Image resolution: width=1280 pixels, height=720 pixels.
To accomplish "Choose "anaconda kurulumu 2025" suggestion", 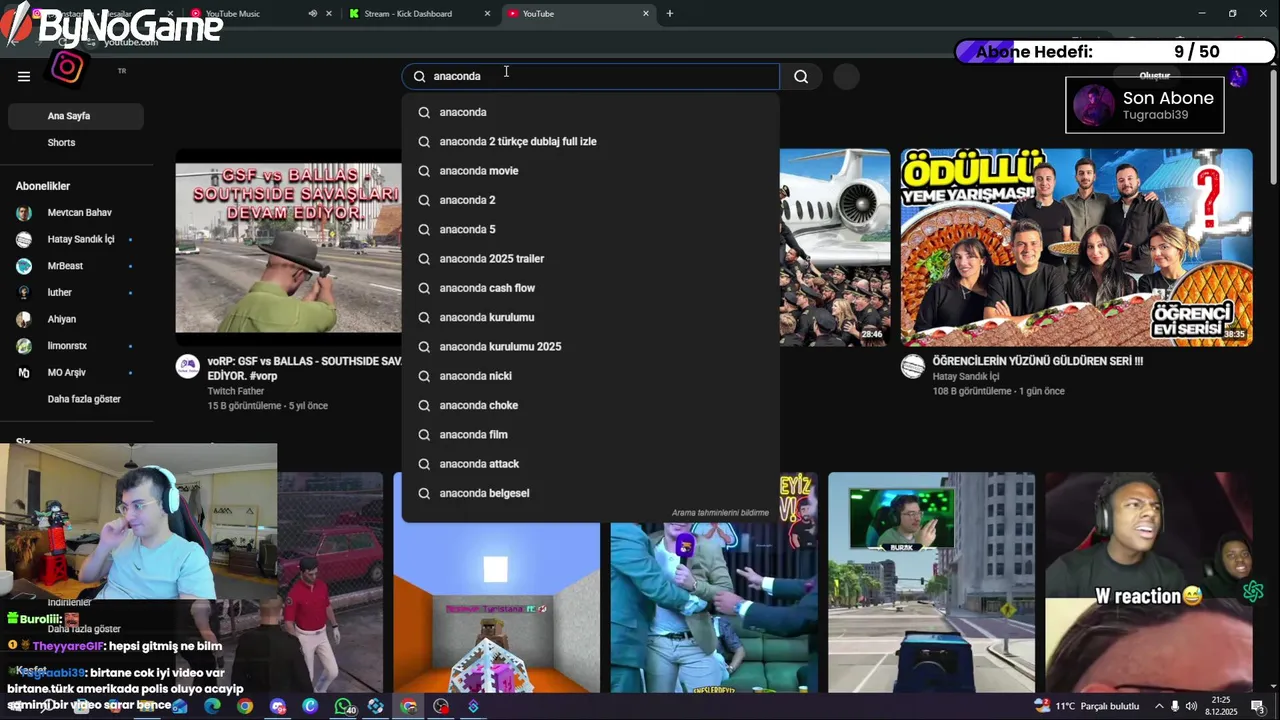I will [x=590, y=347].
